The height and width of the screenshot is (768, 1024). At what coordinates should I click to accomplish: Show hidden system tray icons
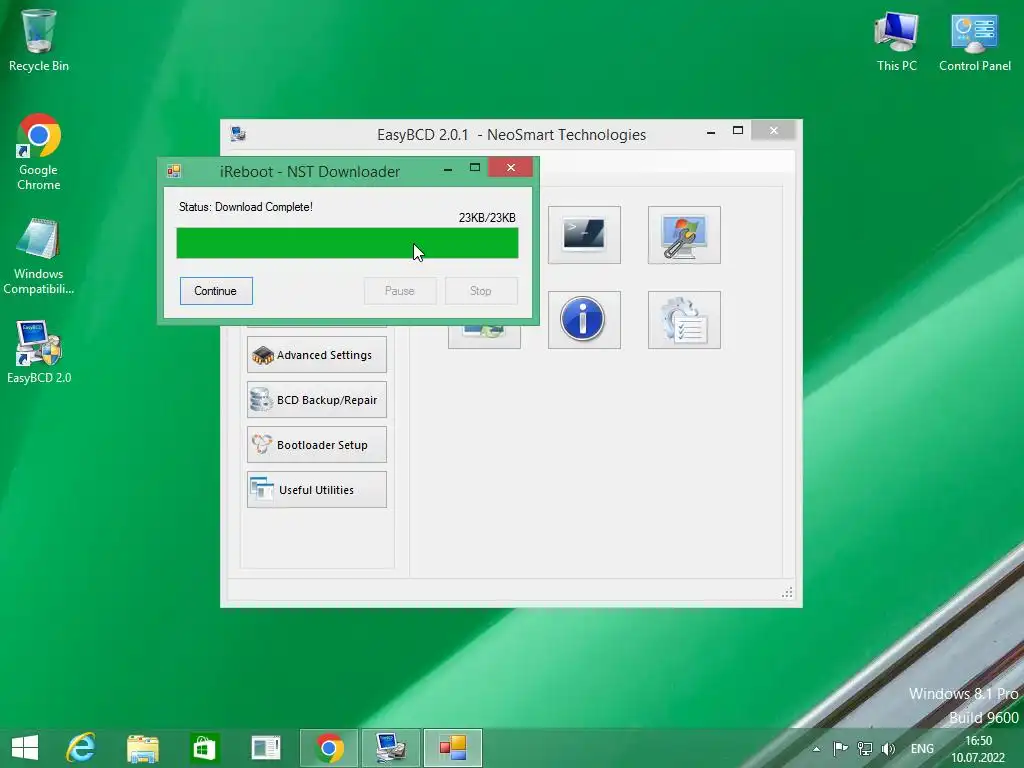(x=816, y=749)
